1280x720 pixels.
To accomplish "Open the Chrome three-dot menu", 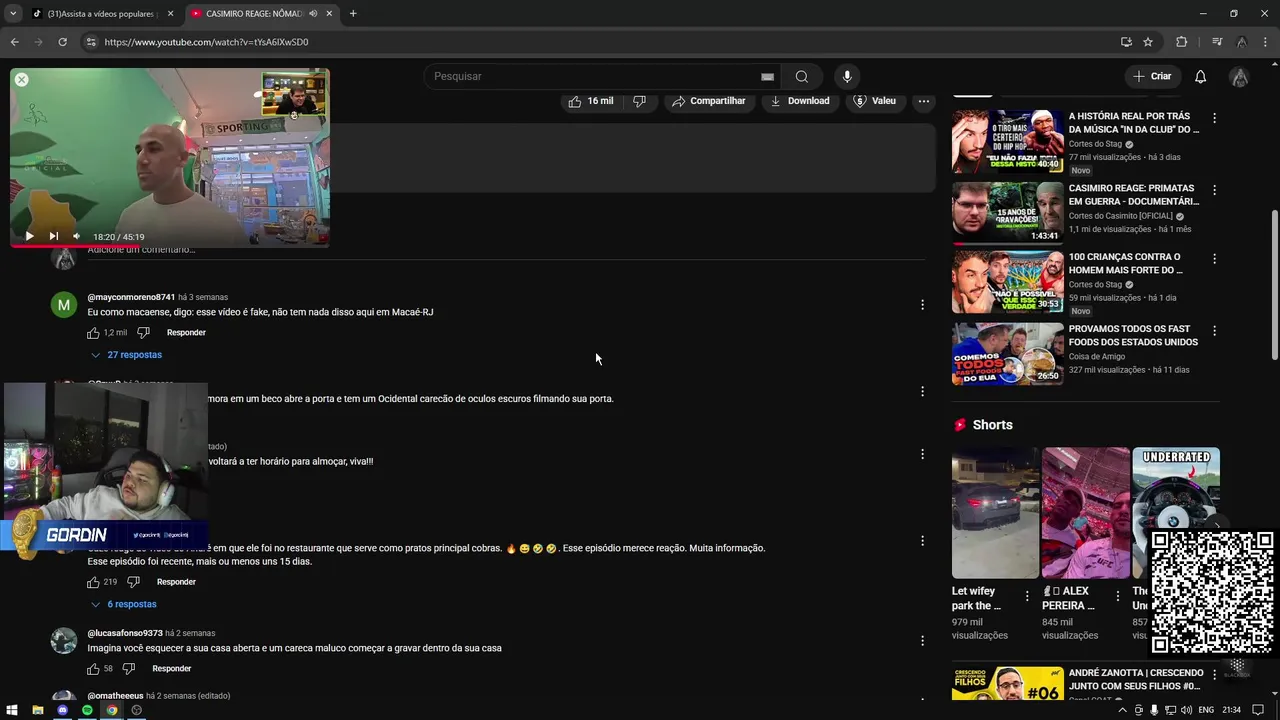I will coord(1265,42).
